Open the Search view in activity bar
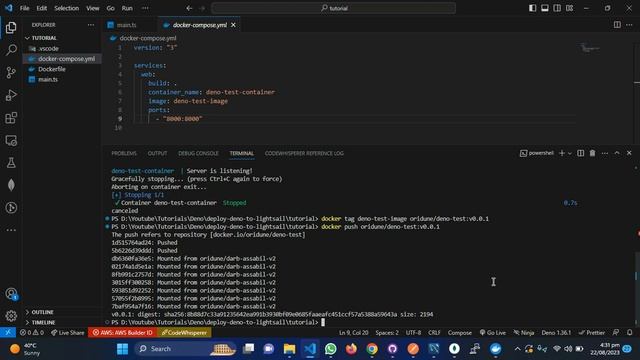This screenshot has width=640, height=360. click(11, 50)
